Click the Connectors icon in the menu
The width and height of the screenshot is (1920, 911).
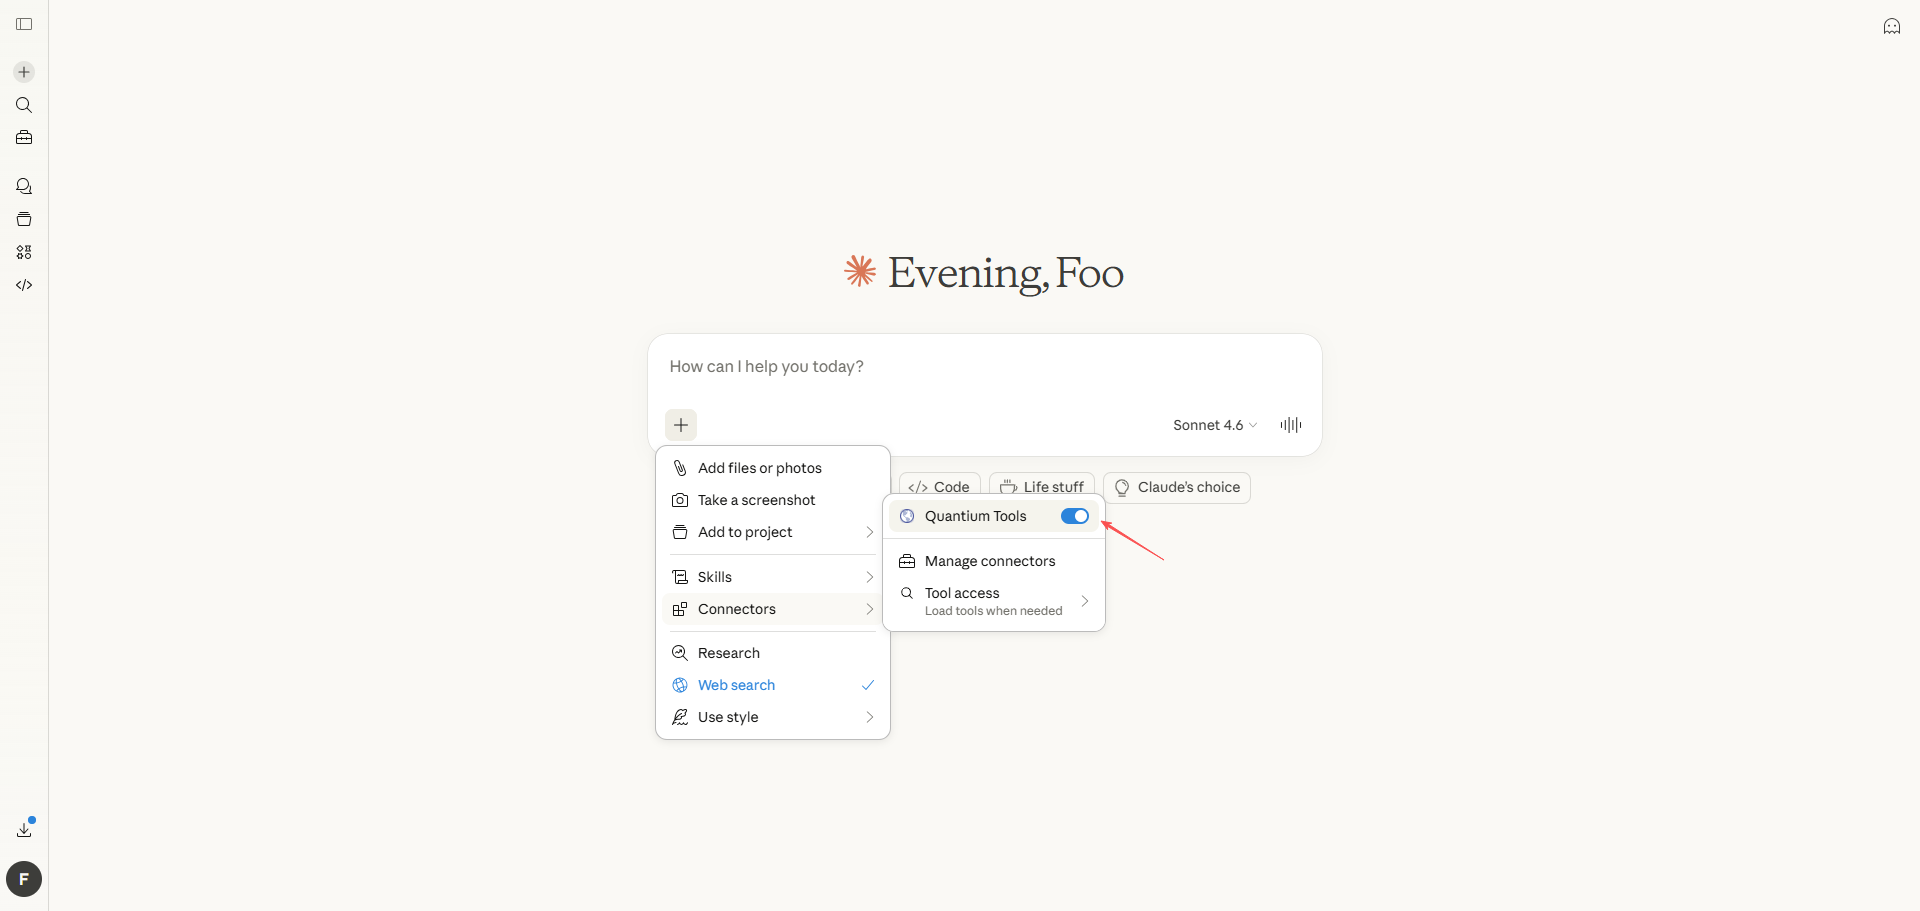click(680, 609)
